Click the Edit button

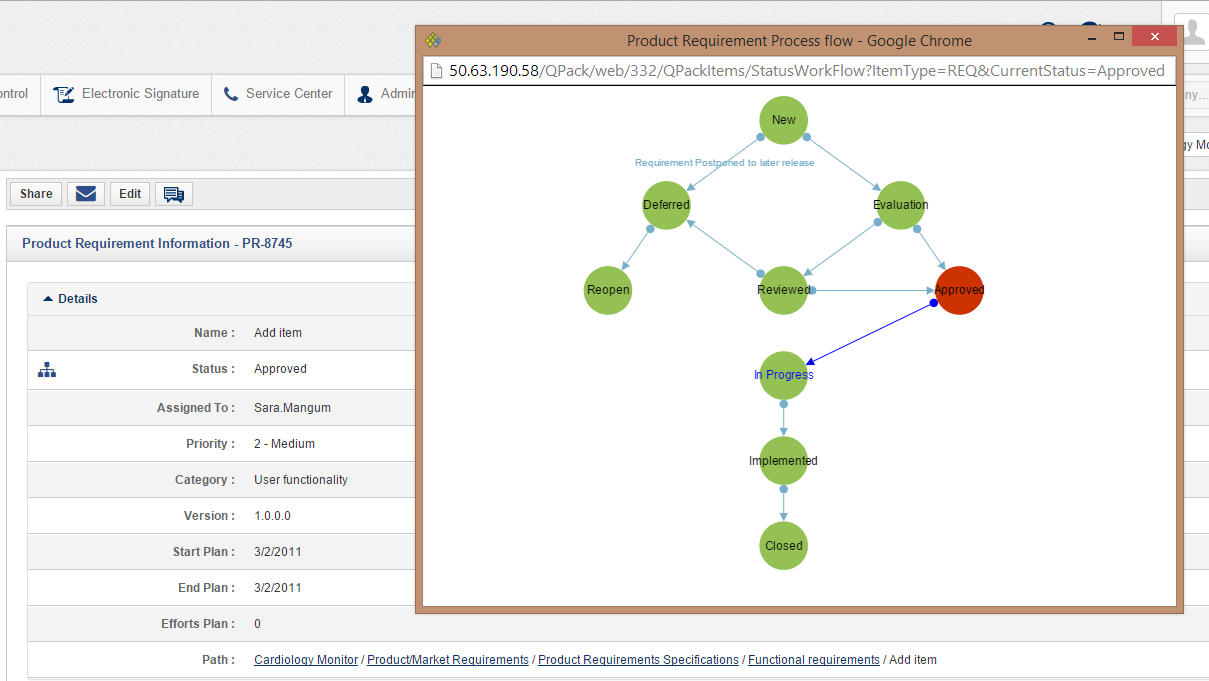(130, 194)
